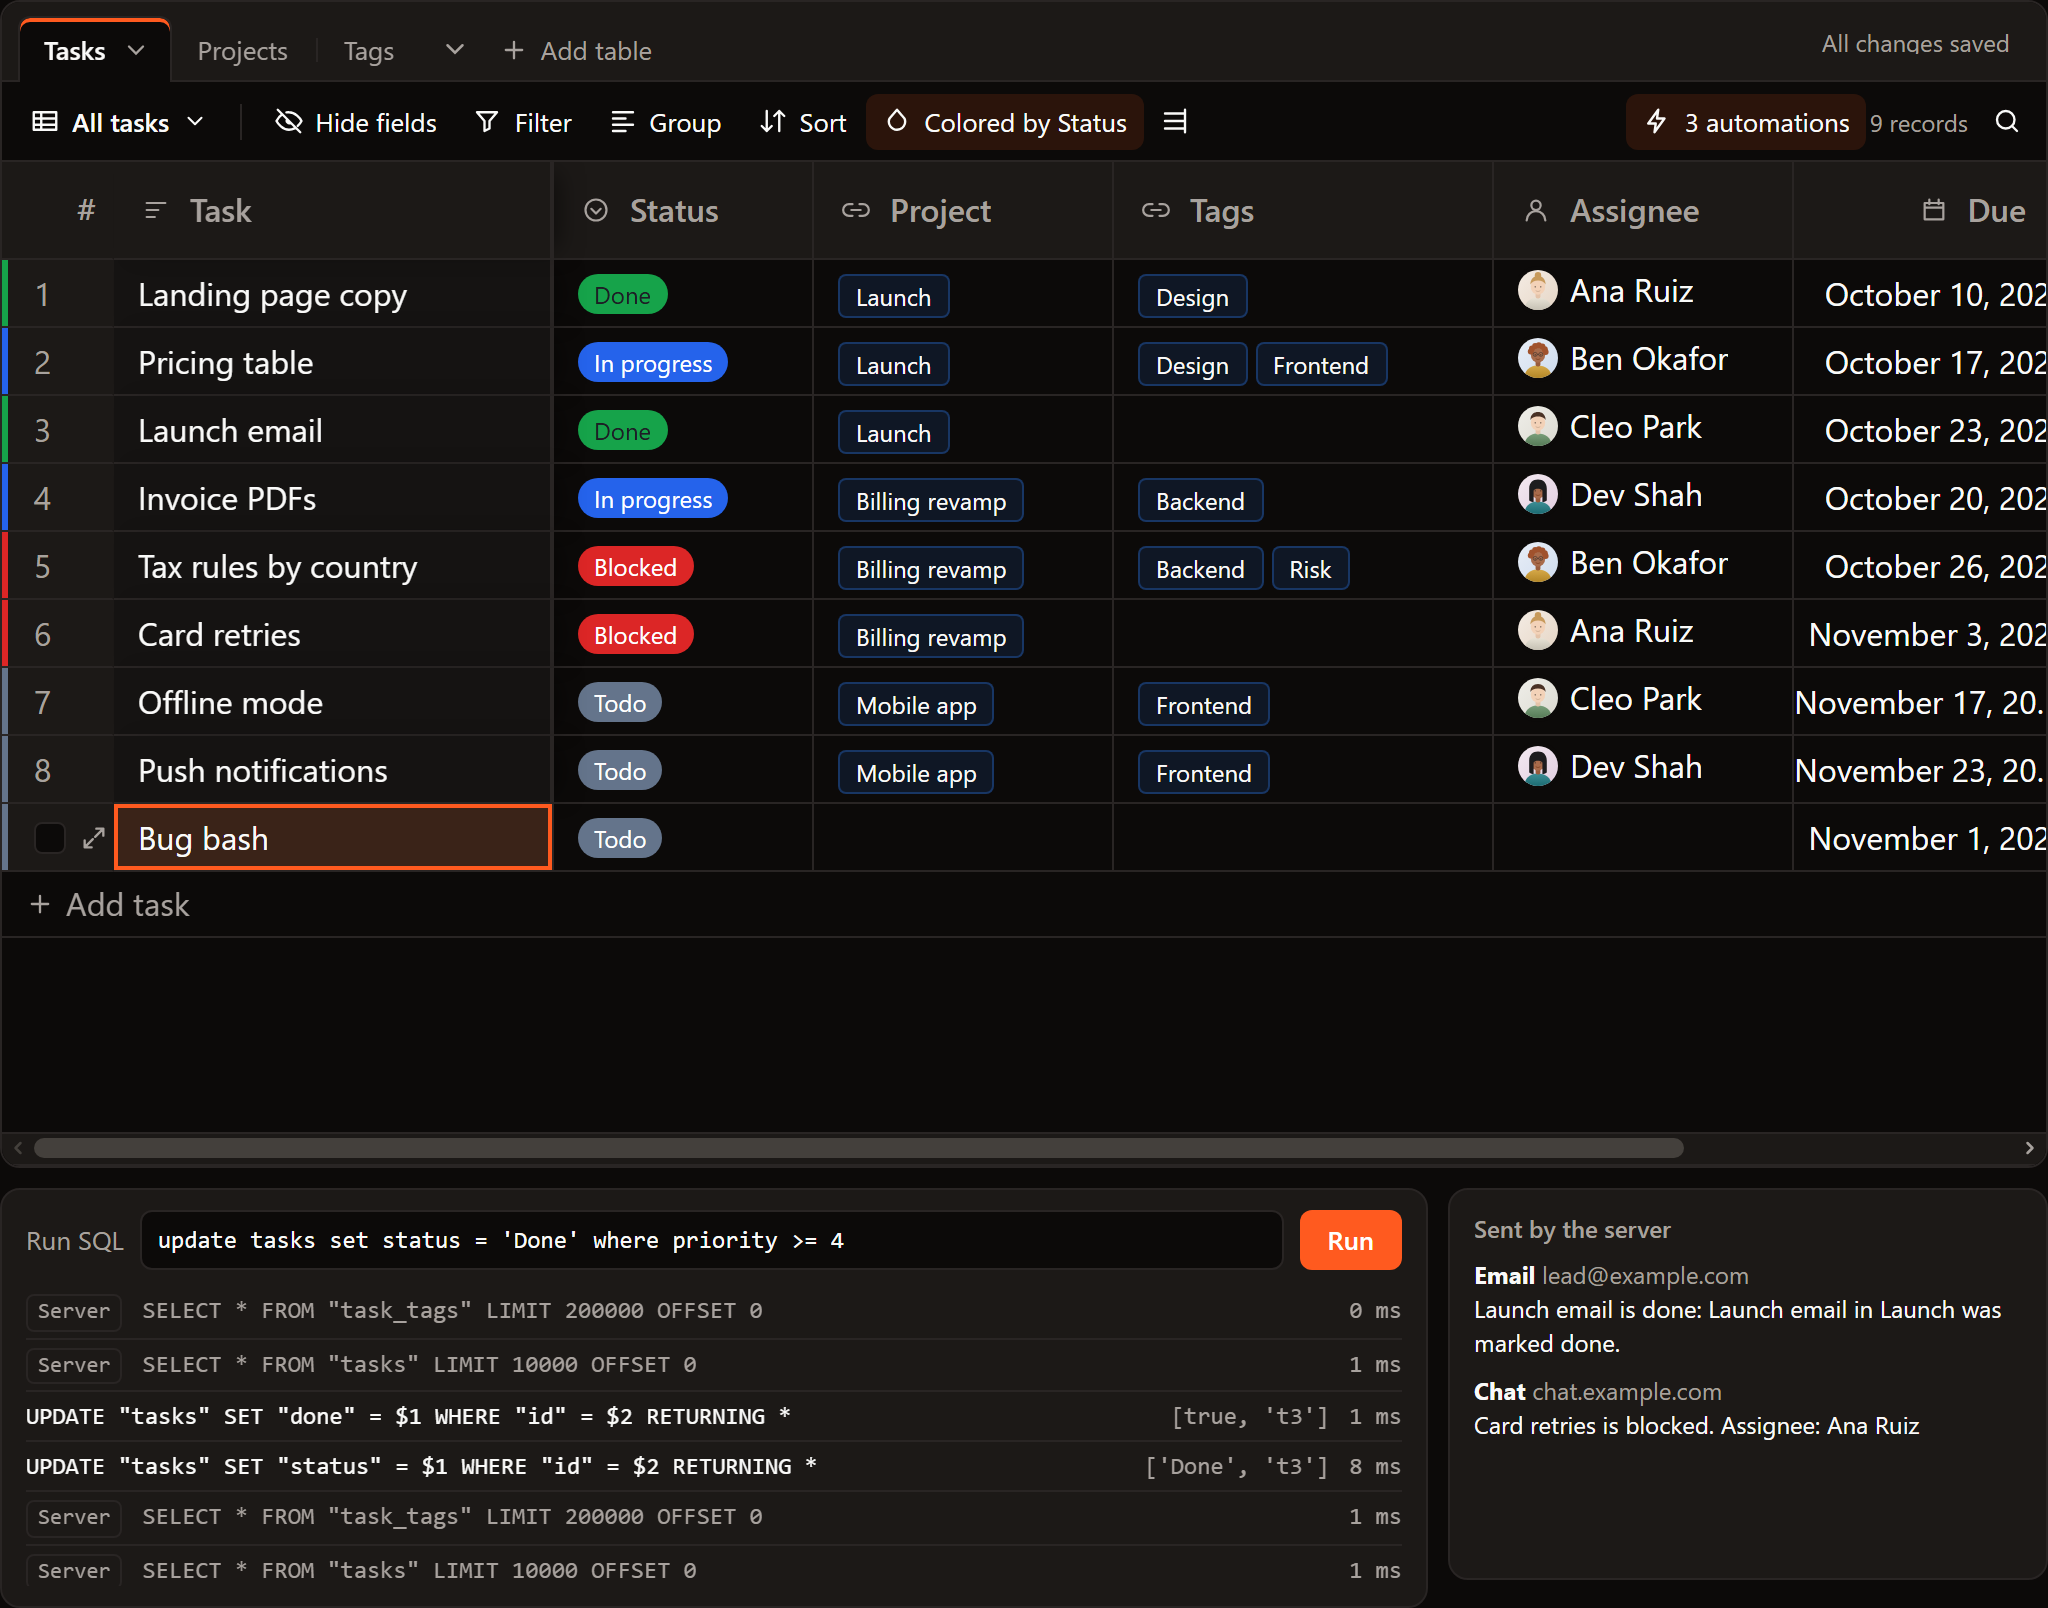
Task: Click the horizontal scrollbar thumb
Action: [858, 1148]
